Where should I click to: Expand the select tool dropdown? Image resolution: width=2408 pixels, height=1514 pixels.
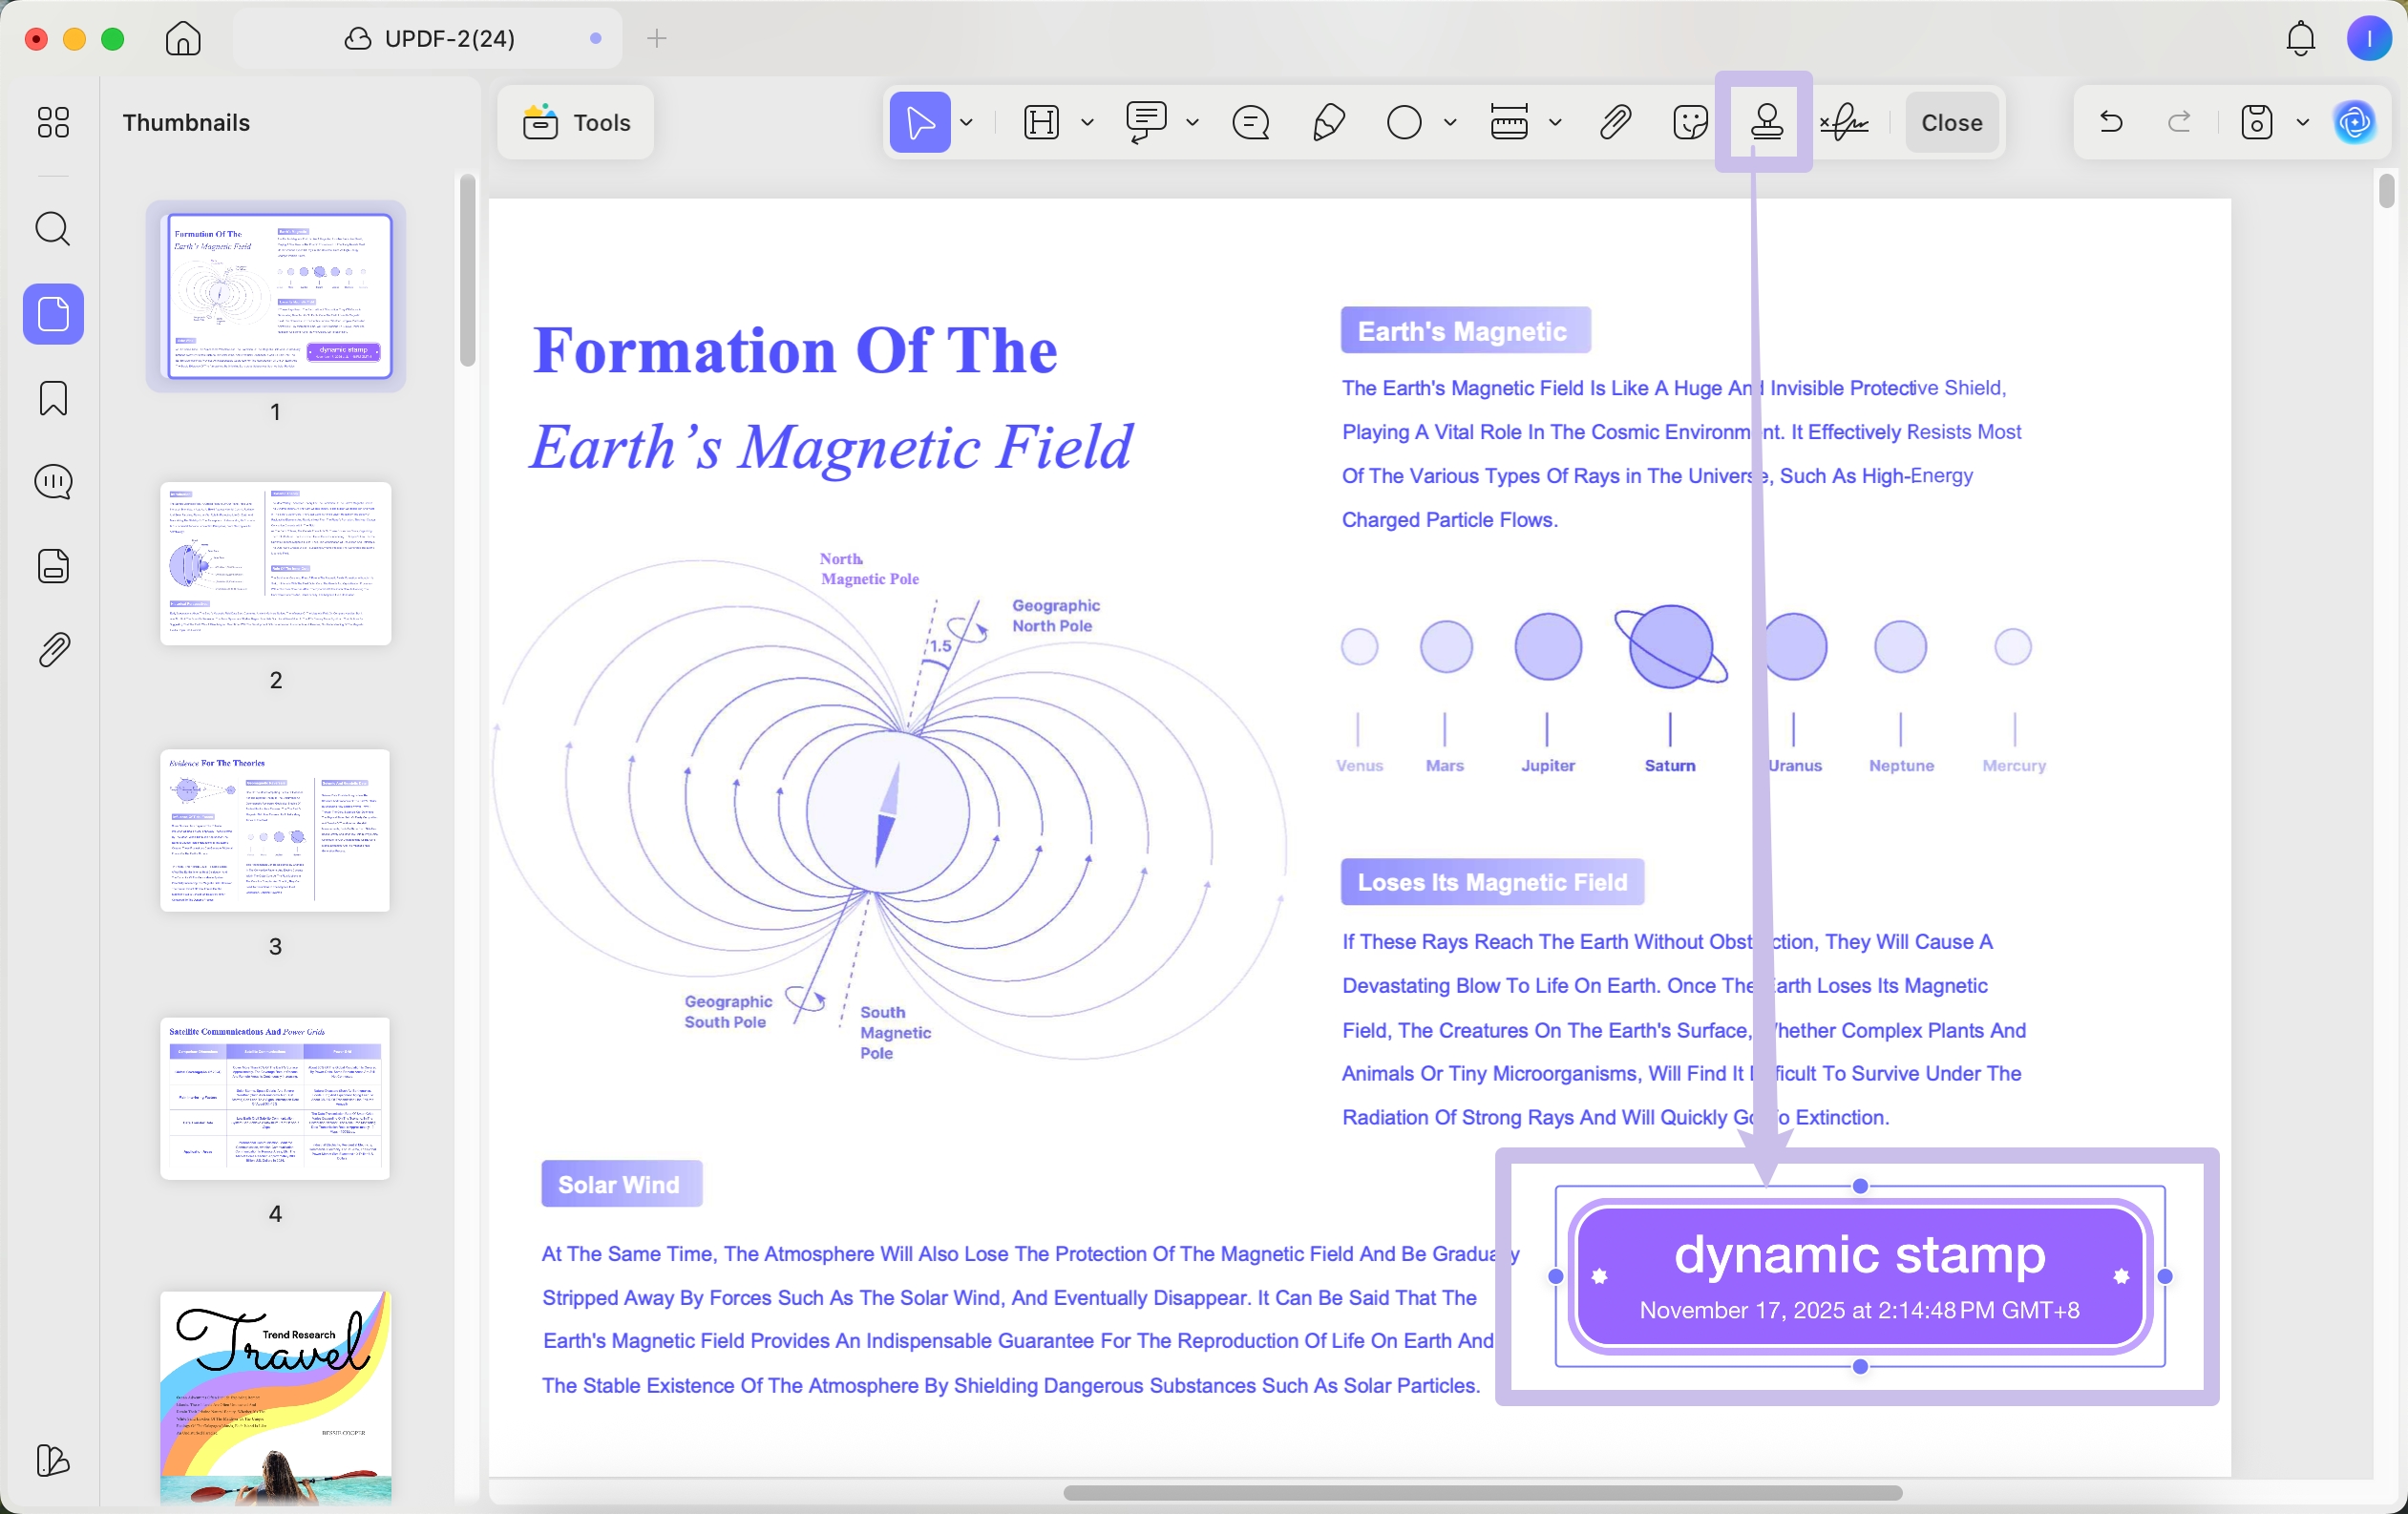pos(966,122)
